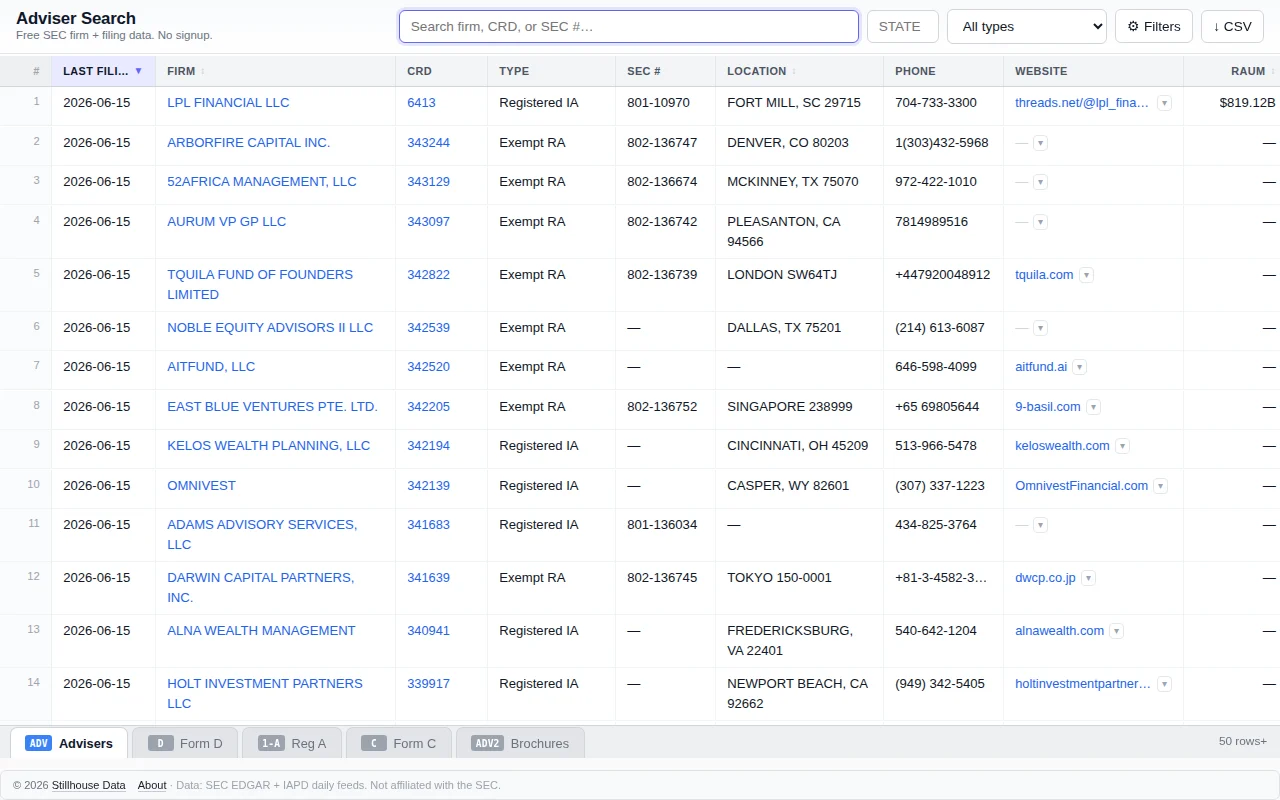Visit aitfund.ai website link
Image resolution: width=1280 pixels, height=800 pixels.
click(x=1041, y=367)
